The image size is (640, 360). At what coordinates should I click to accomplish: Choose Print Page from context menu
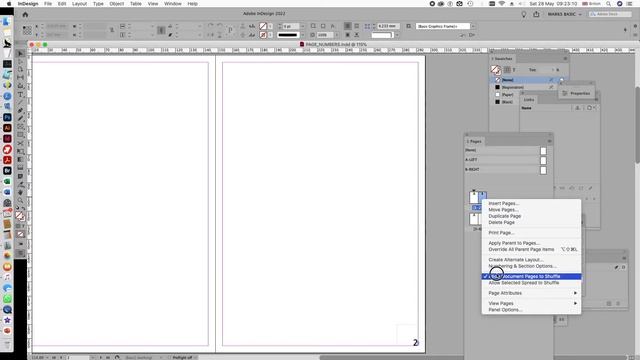click(531, 233)
